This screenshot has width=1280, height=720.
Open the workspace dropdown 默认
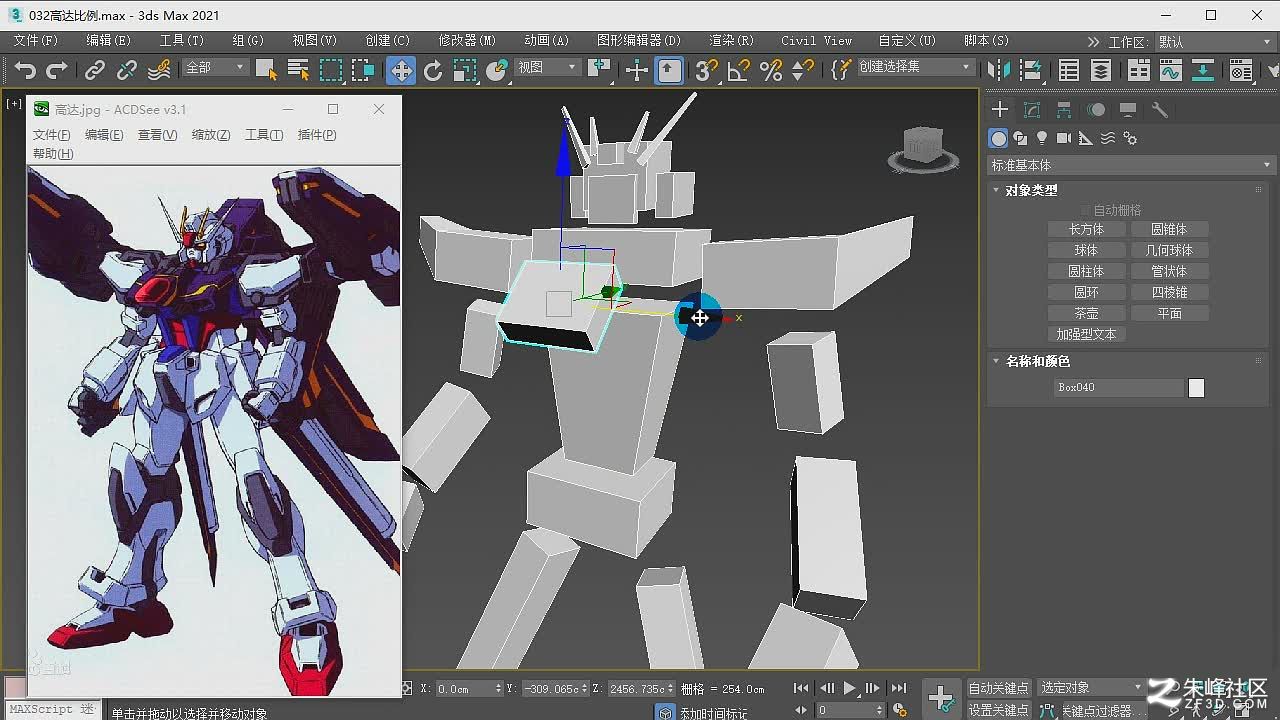click(x=1214, y=42)
